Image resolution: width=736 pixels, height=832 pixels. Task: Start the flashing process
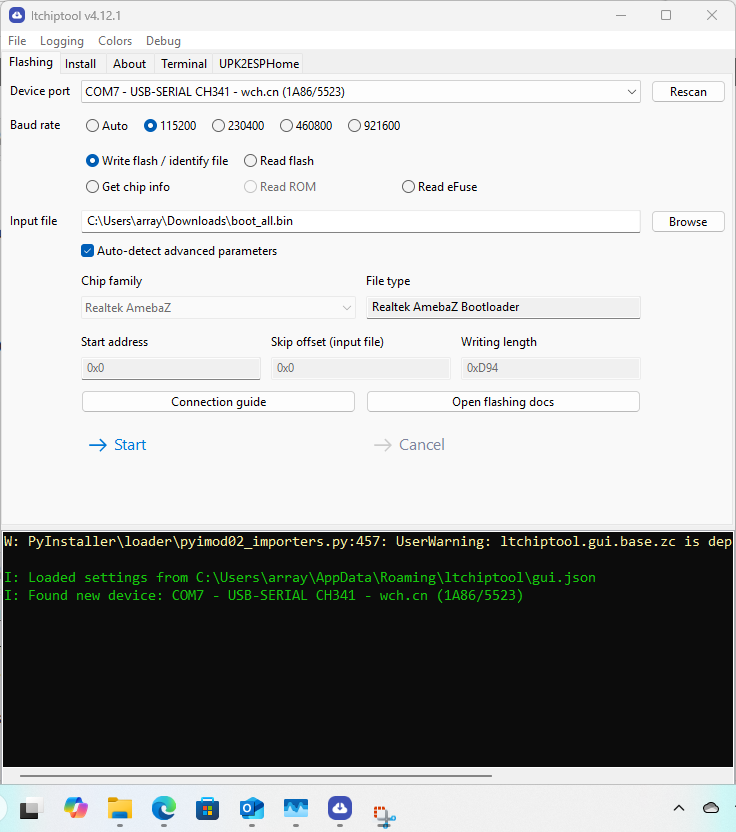point(118,445)
